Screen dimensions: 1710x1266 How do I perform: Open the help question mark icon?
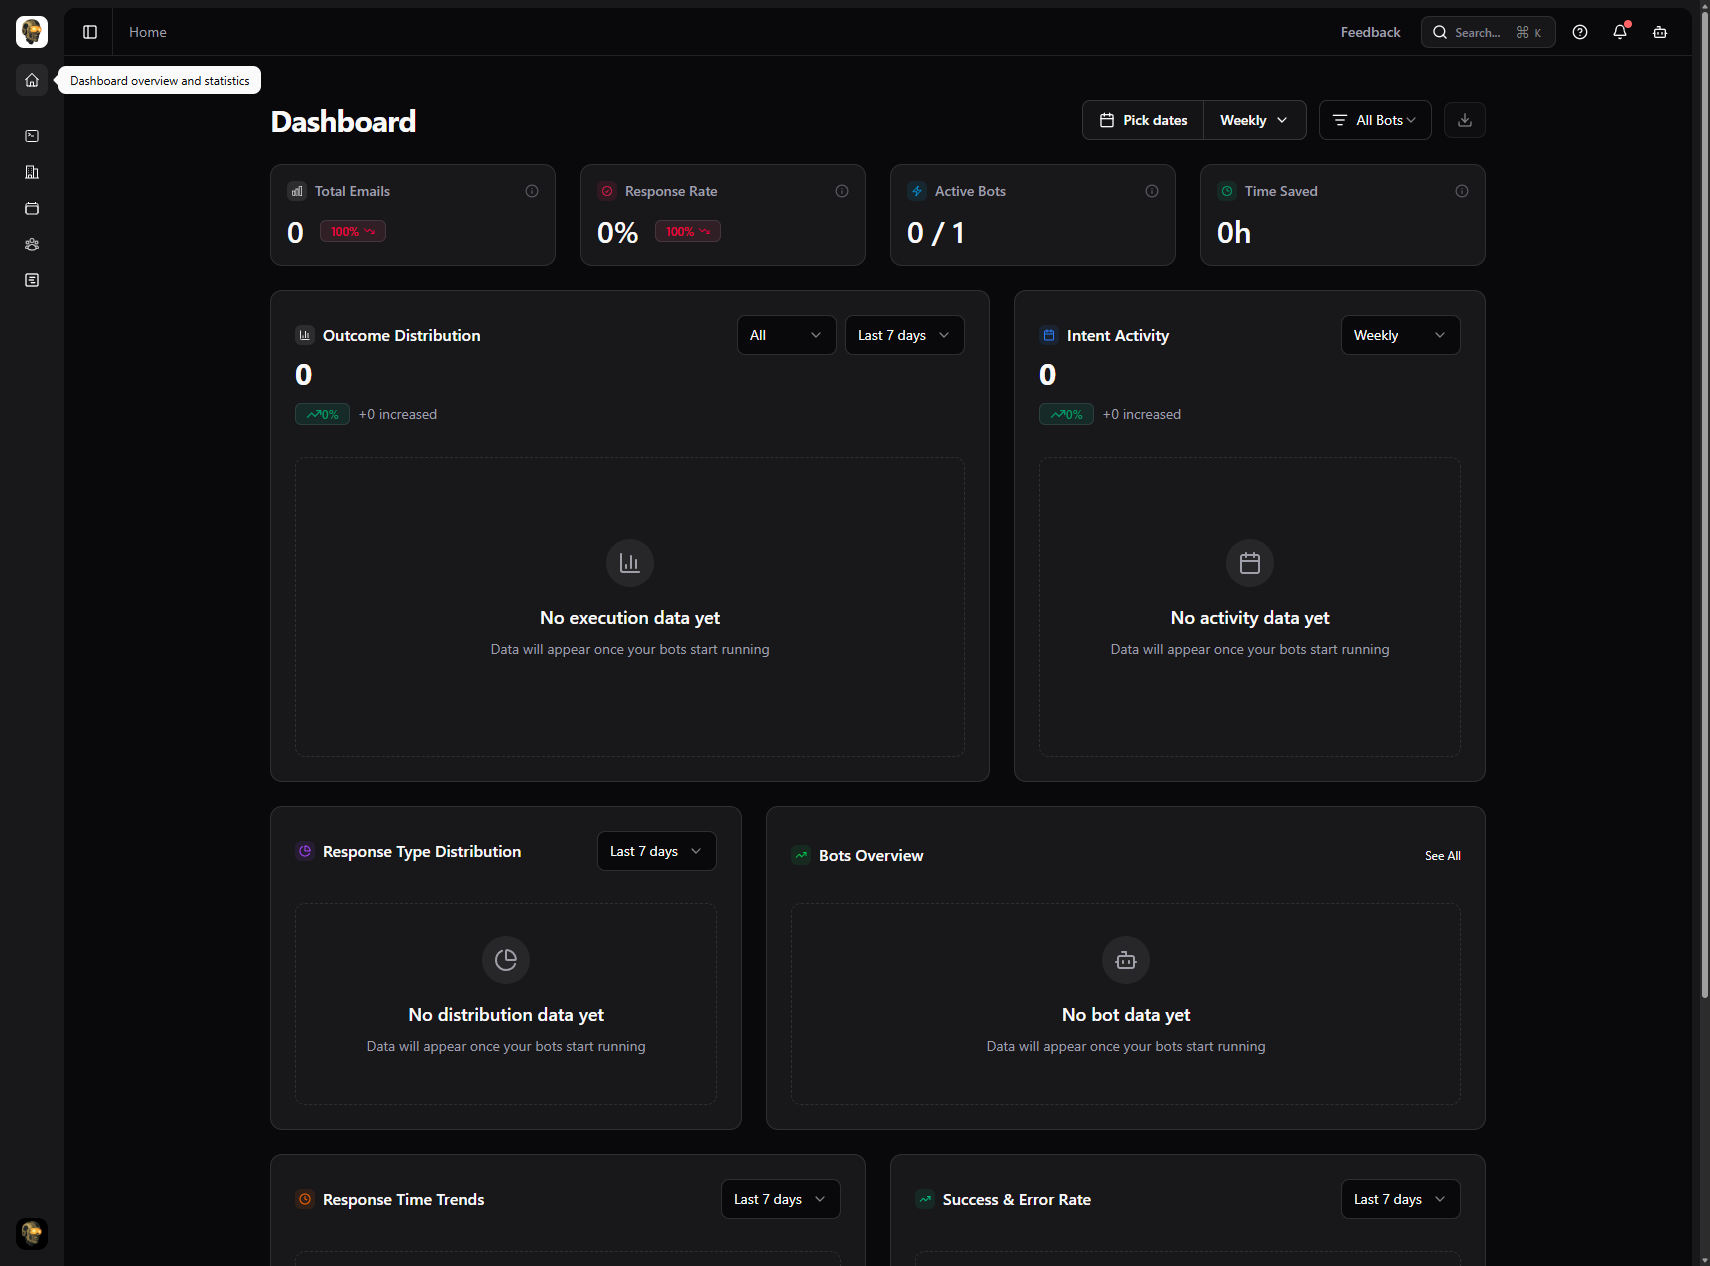[x=1580, y=32]
